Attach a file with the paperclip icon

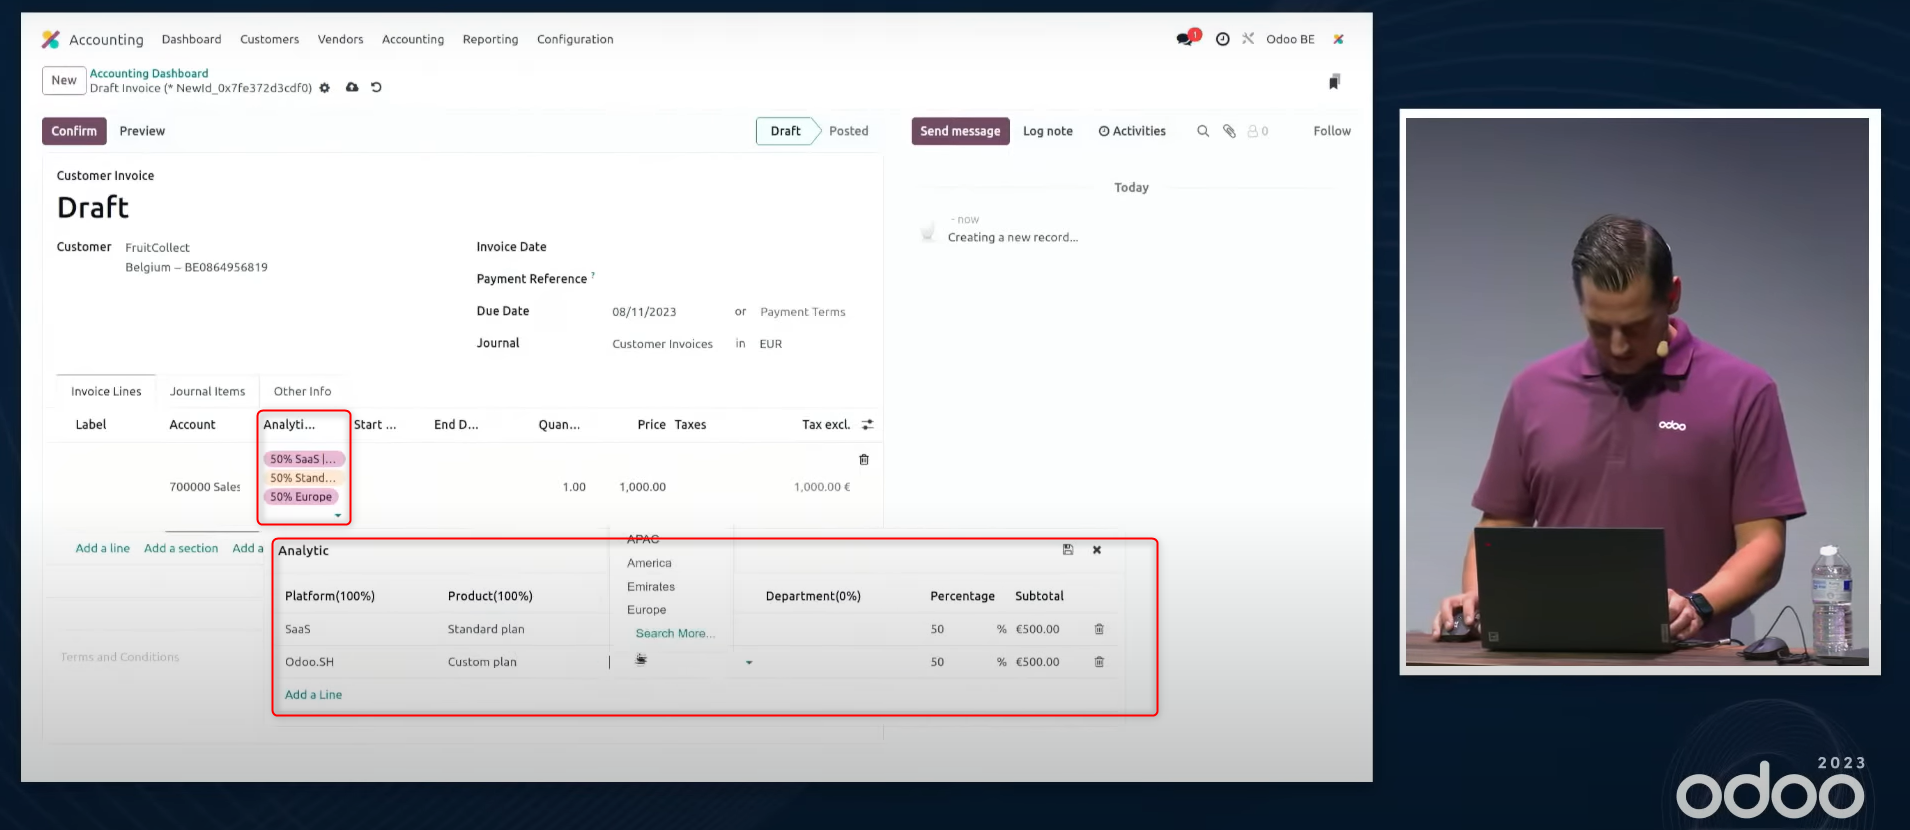click(x=1229, y=131)
